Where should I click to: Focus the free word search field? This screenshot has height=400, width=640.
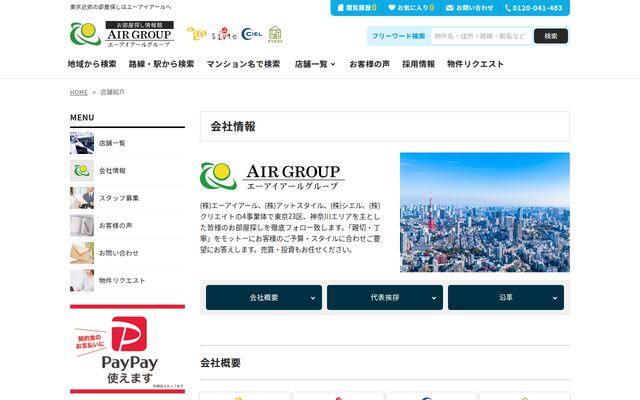coord(482,36)
